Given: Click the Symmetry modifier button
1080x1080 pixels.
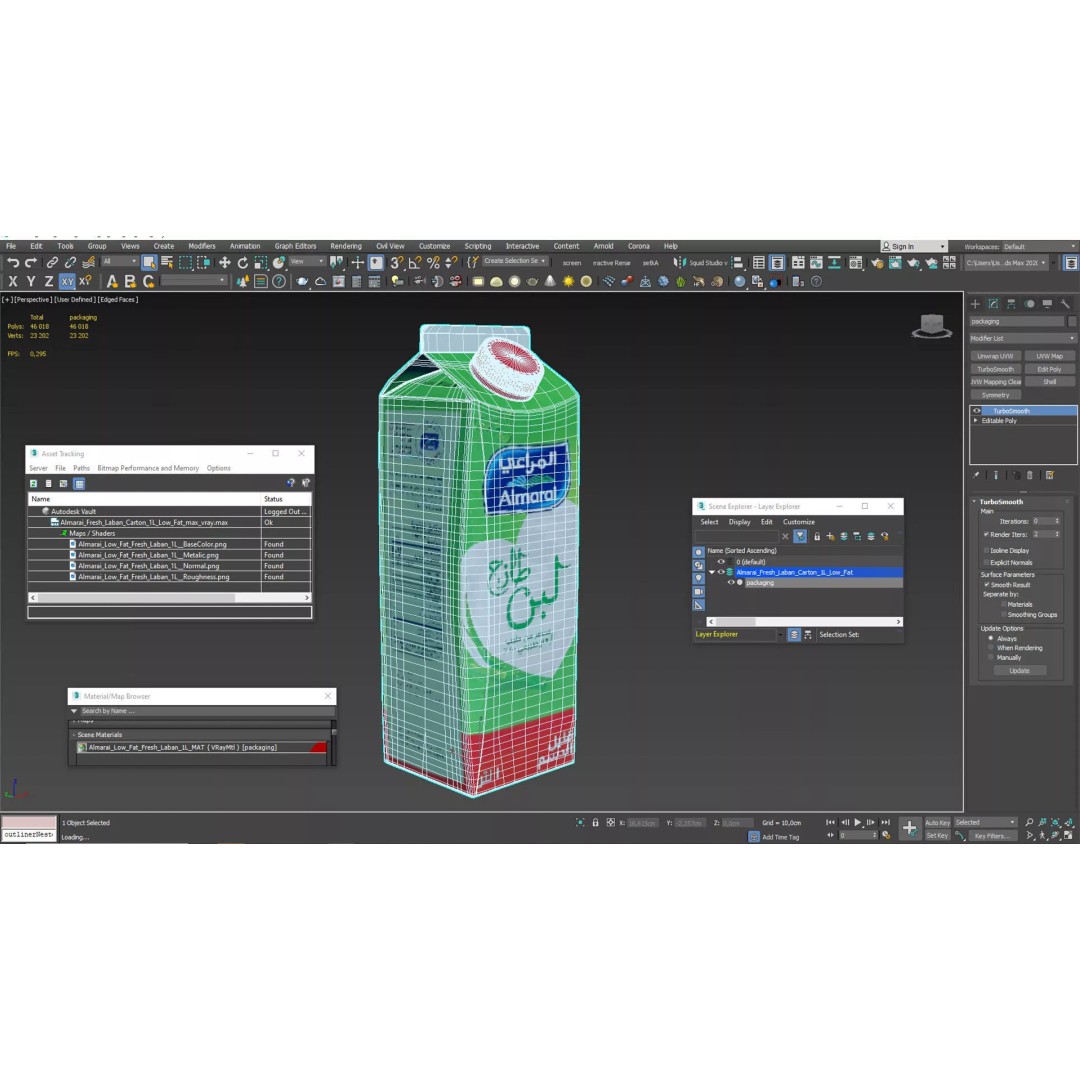Looking at the screenshot, I should [x=995, y=395].
